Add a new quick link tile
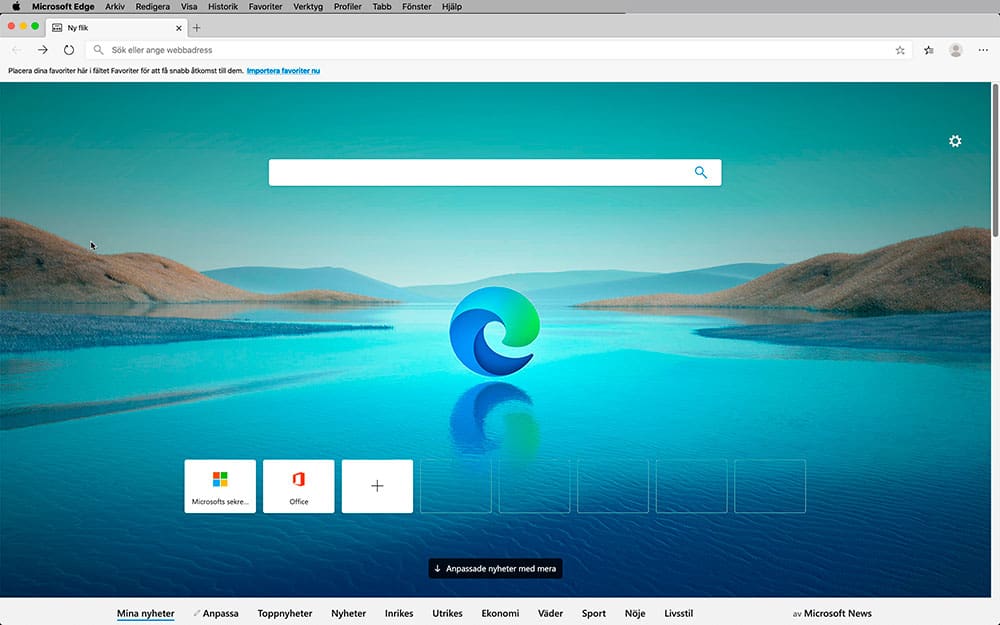Screen dimensions: 1000x625 [377, 486]
